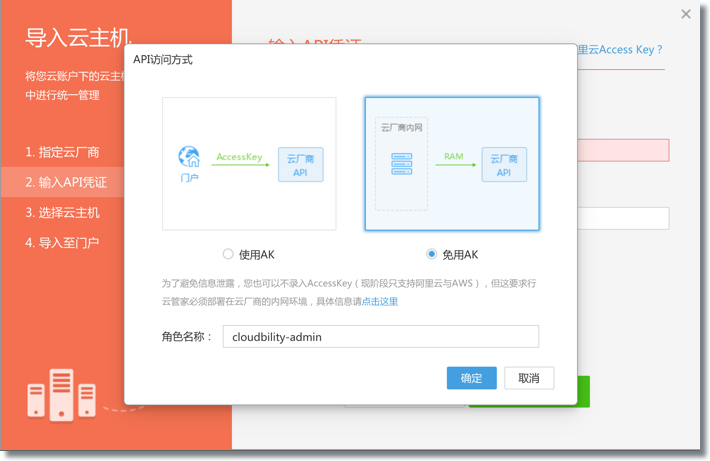710x461 pixels.
Task: Open step 4. 导入至门户
Action: (x=62, y=242)
